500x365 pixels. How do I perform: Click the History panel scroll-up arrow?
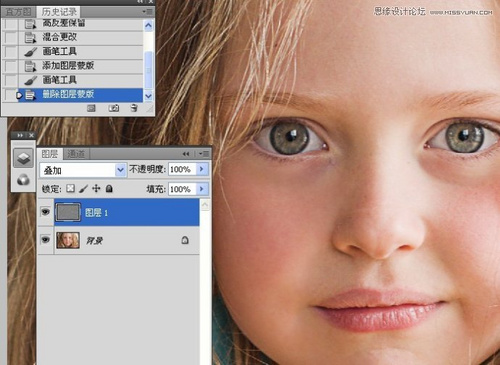point(148,25)
